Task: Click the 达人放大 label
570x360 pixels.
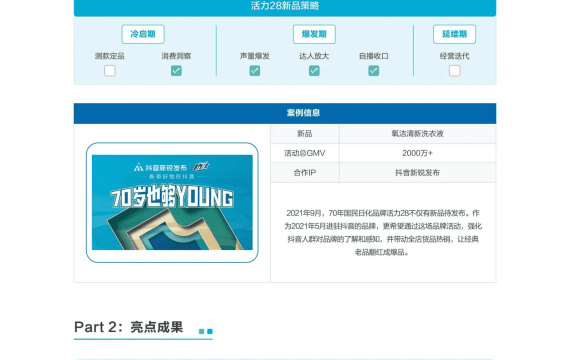Action: (x=314, y=56)
